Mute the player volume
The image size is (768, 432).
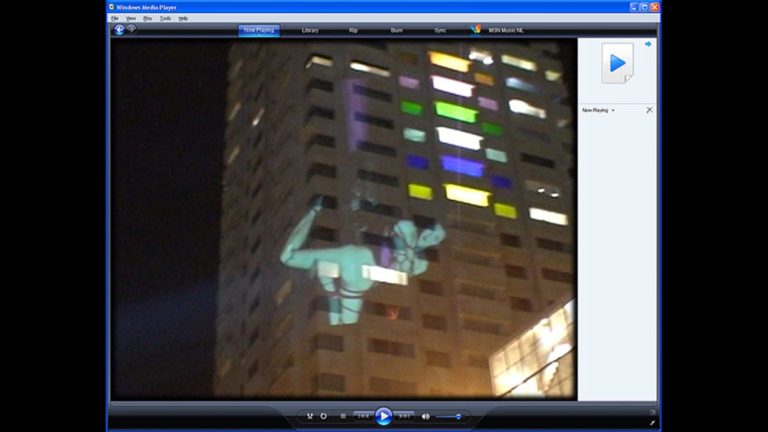(425, 416)
